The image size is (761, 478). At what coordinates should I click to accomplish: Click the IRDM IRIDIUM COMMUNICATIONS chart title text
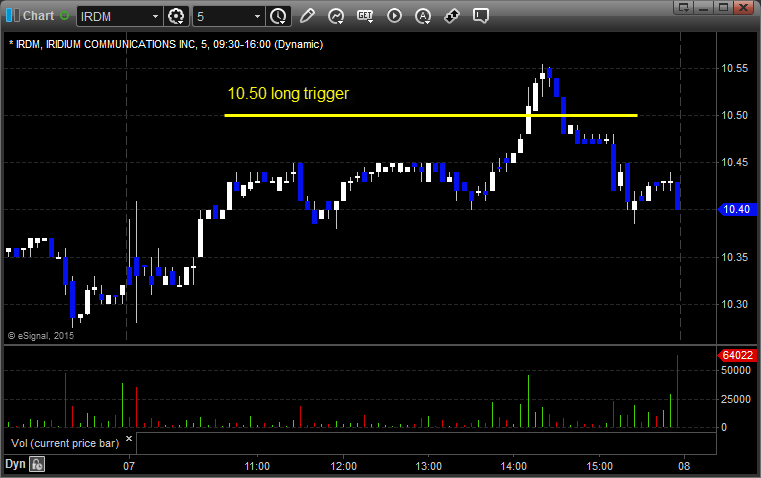166,44
